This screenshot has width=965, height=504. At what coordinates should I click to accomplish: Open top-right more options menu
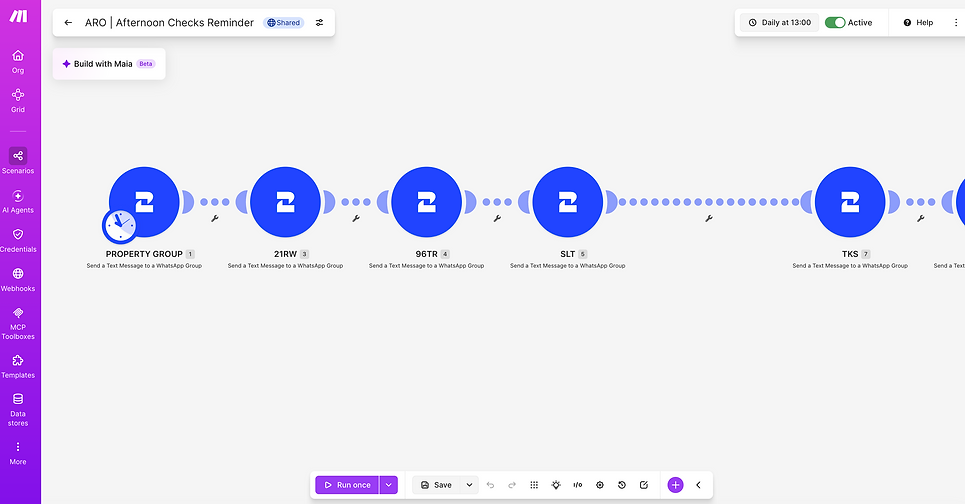pos(956,23)
